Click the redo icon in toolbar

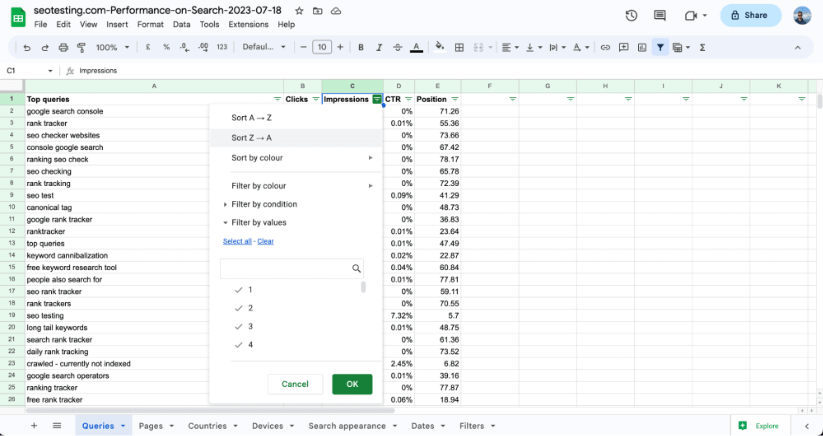pos(45,48)
